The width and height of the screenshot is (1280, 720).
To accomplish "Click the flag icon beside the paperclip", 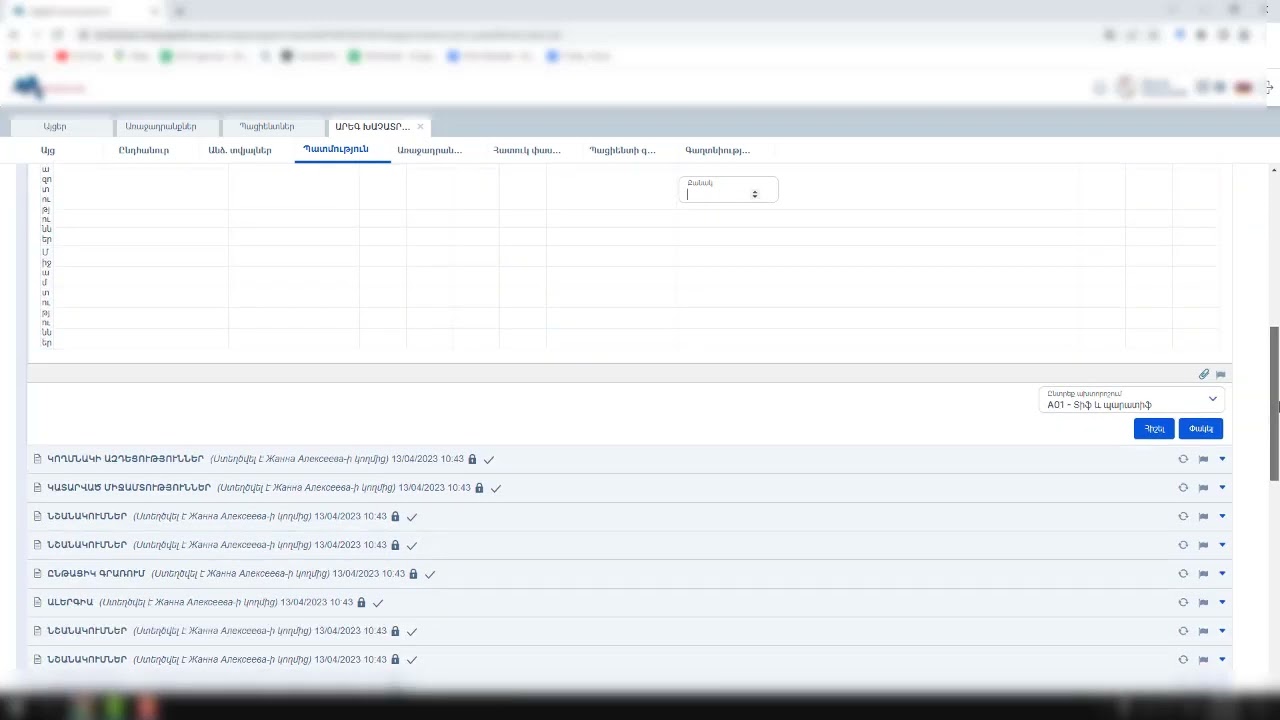I will [x=1221, y=375].
